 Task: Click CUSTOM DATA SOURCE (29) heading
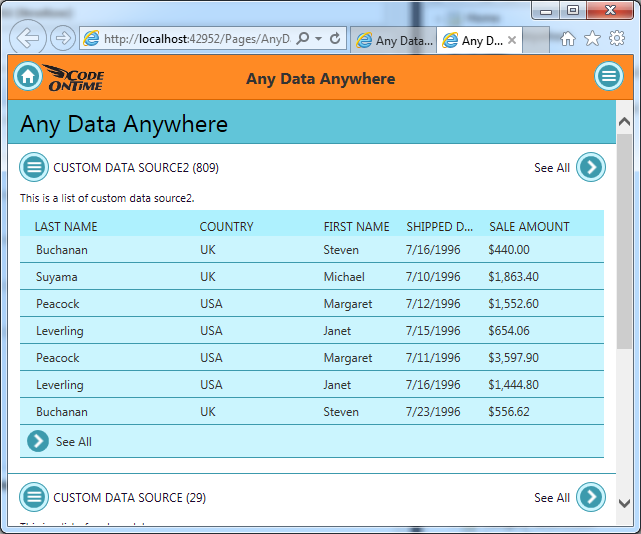point(130,498)
